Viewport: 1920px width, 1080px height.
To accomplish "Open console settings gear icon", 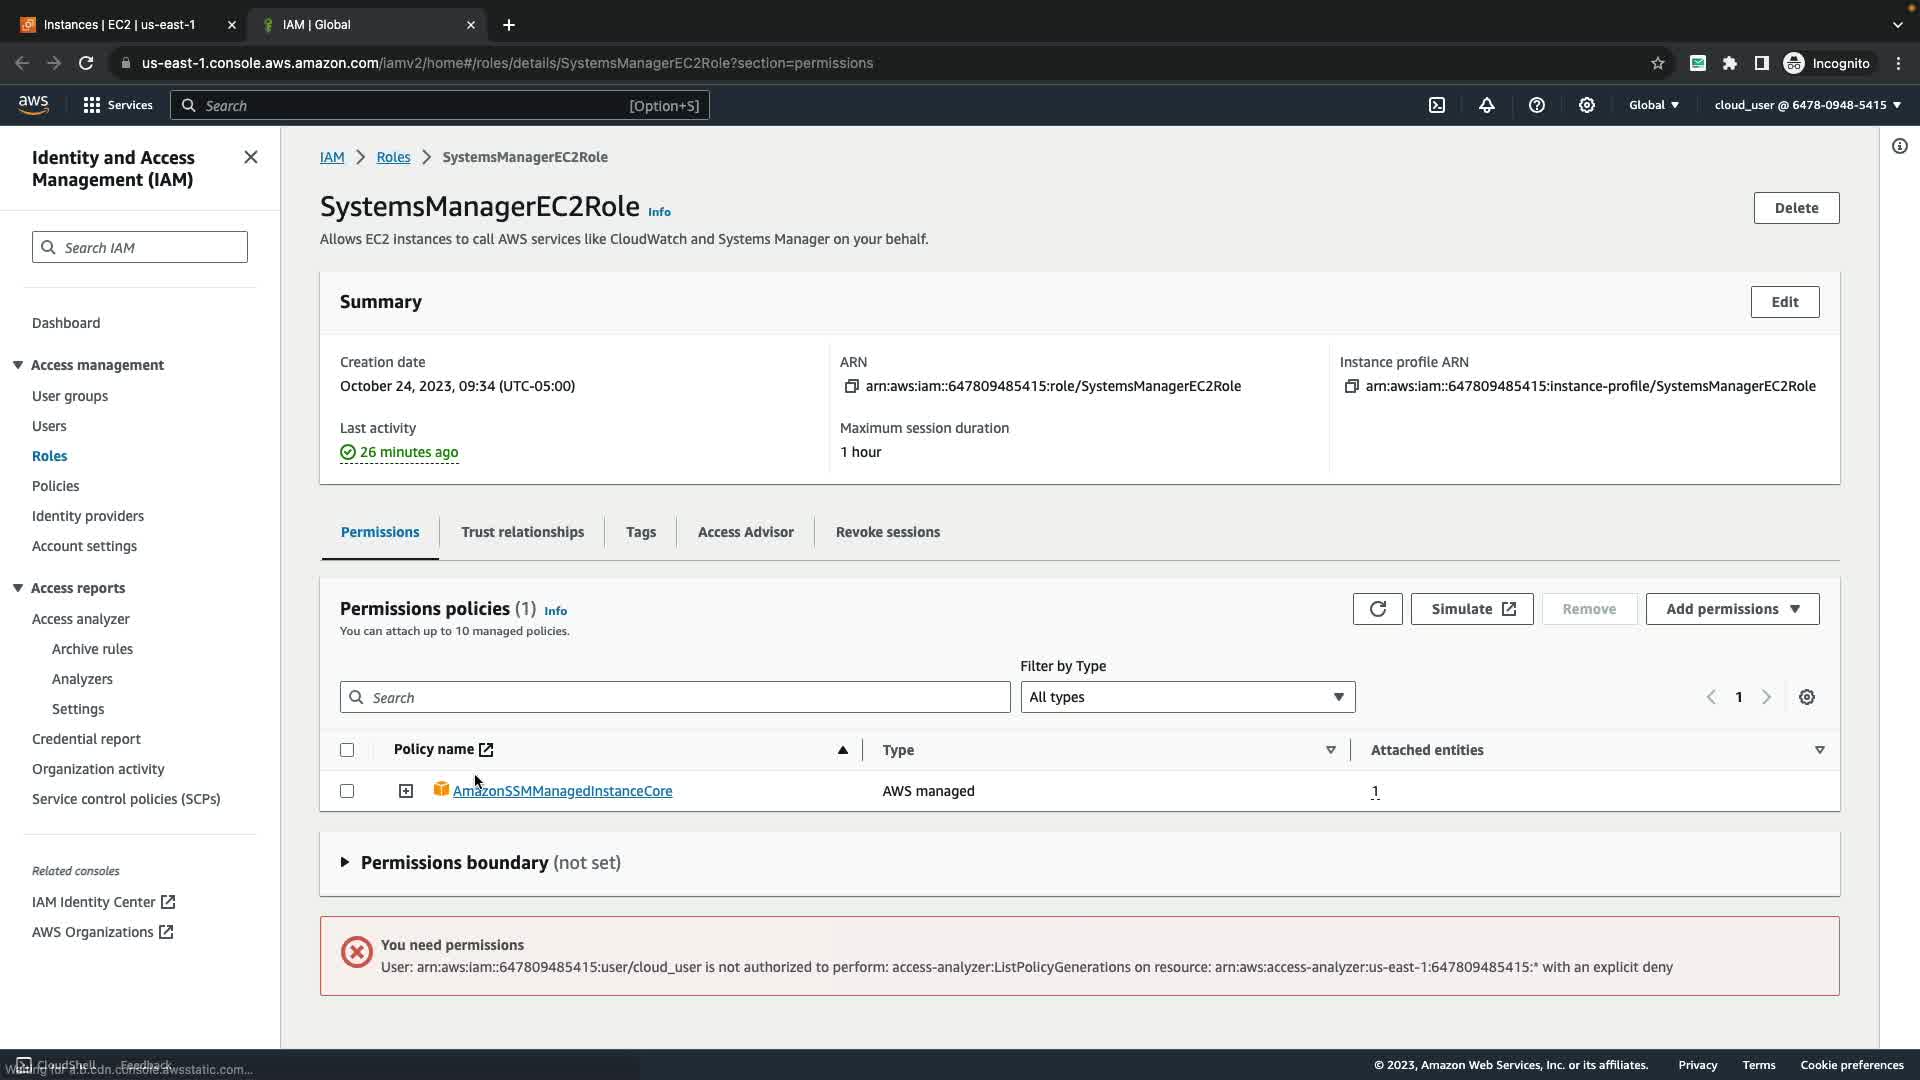I will pos(1587,105).
